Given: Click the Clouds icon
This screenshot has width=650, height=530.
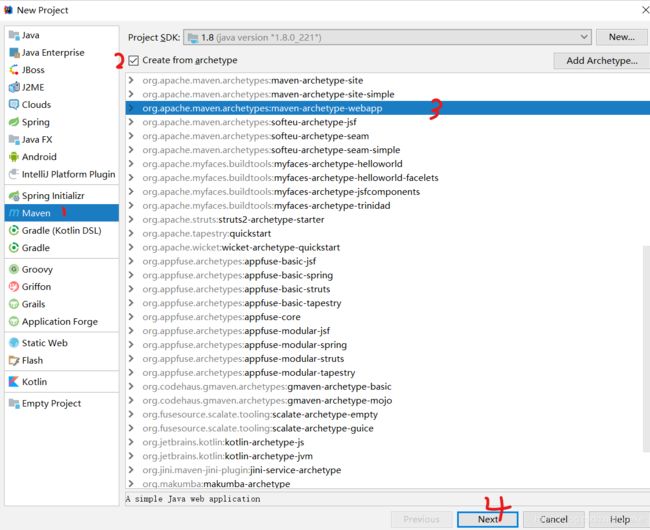Looking at the screenshot, I should pos(14,105).
